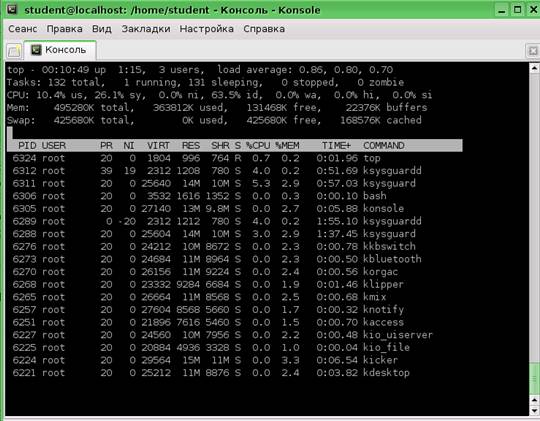Viewport: 540px width, 421px height.
Task: Click the kdesktop process name
Action: 386,373
